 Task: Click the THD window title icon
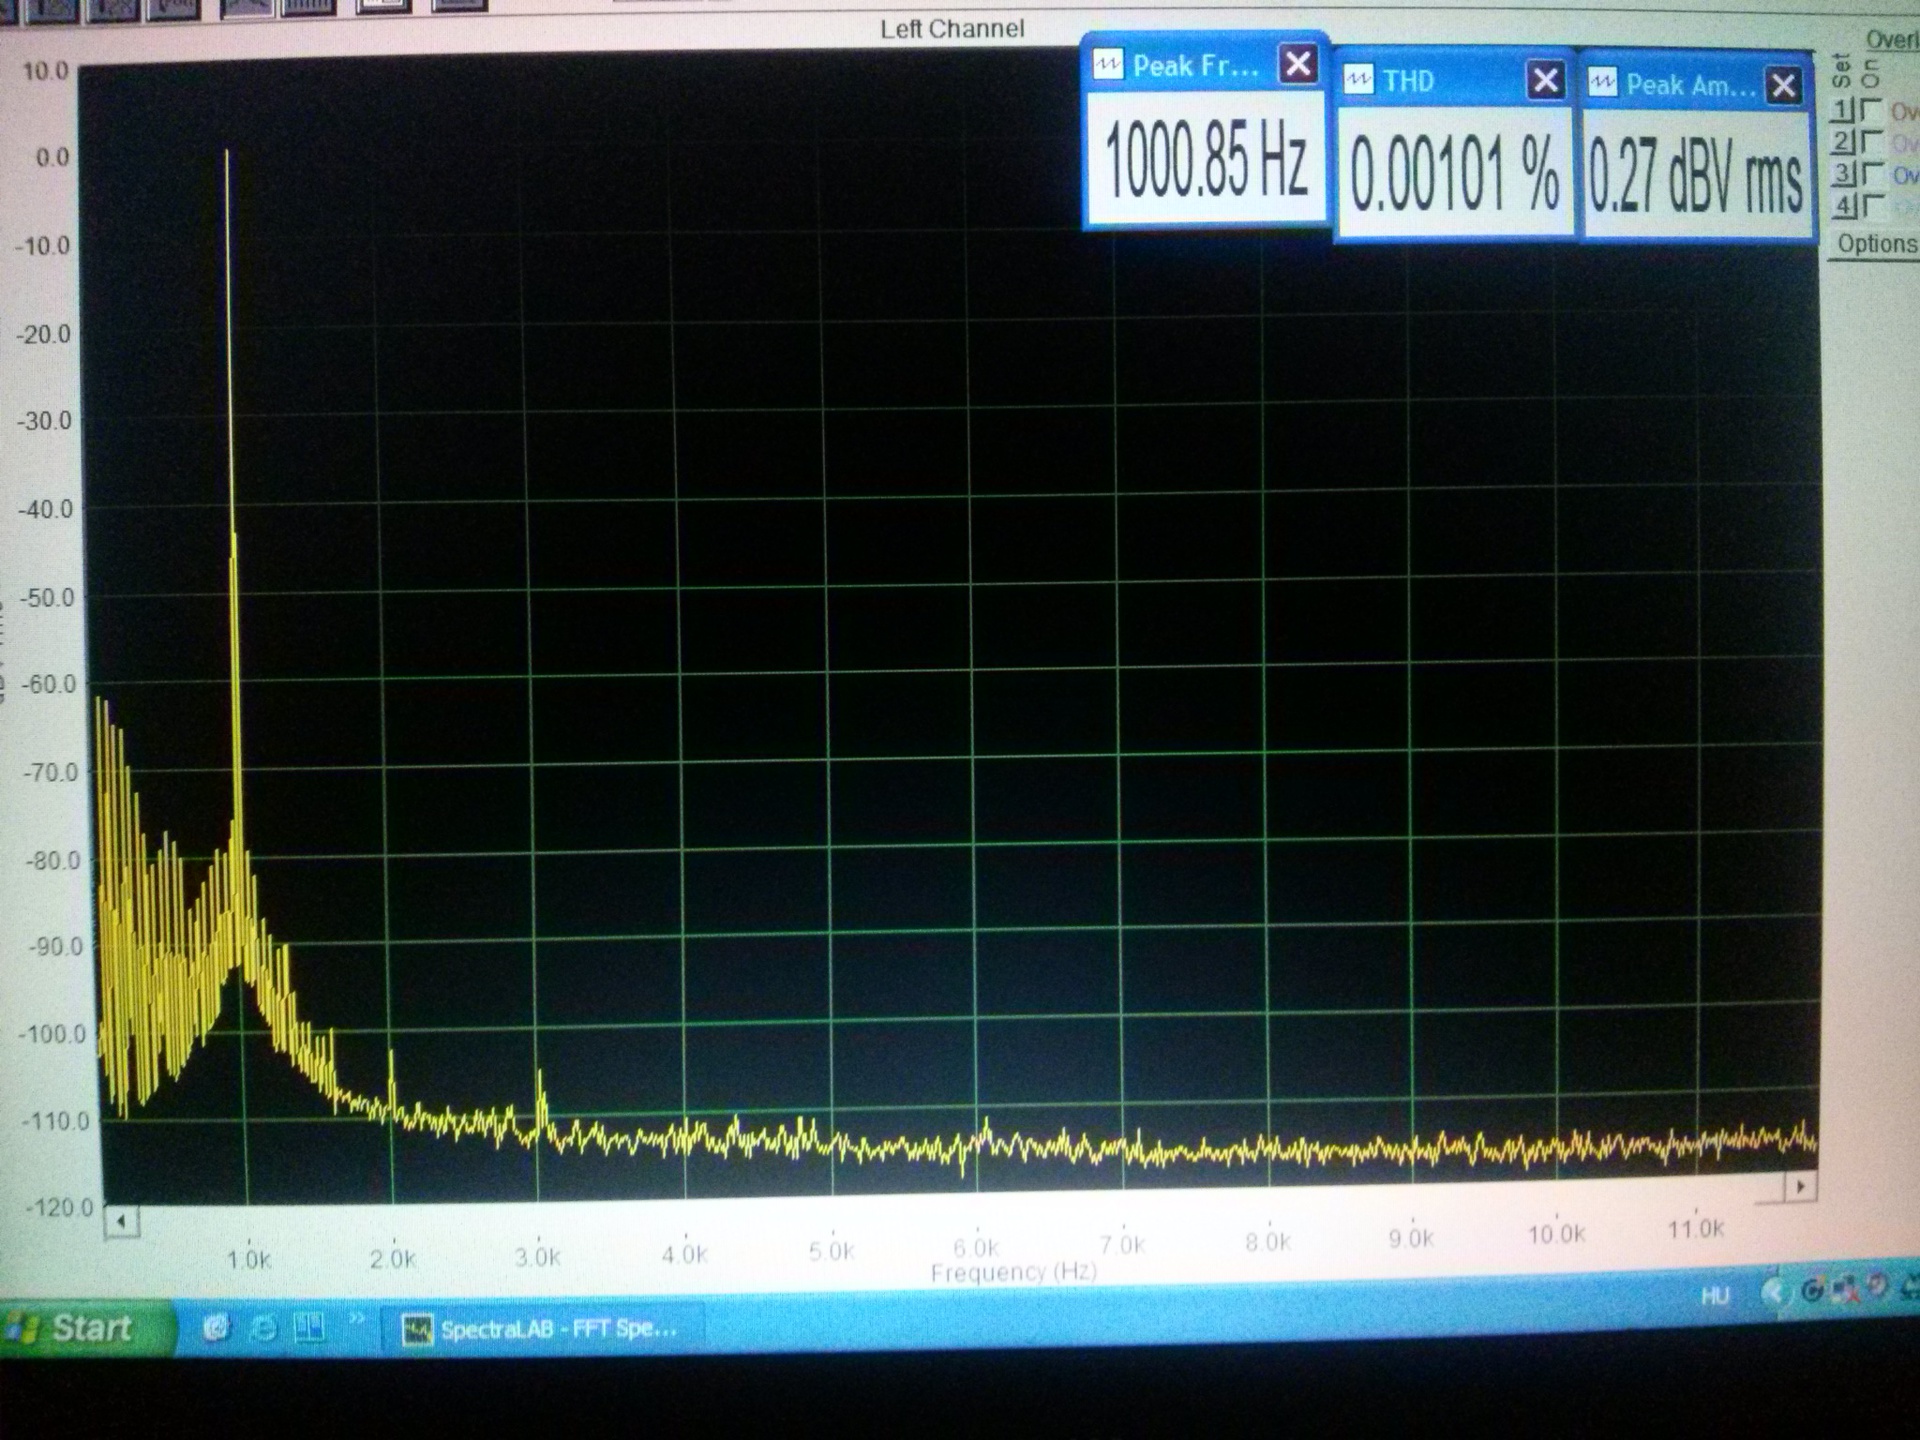tap(1357, 80)
